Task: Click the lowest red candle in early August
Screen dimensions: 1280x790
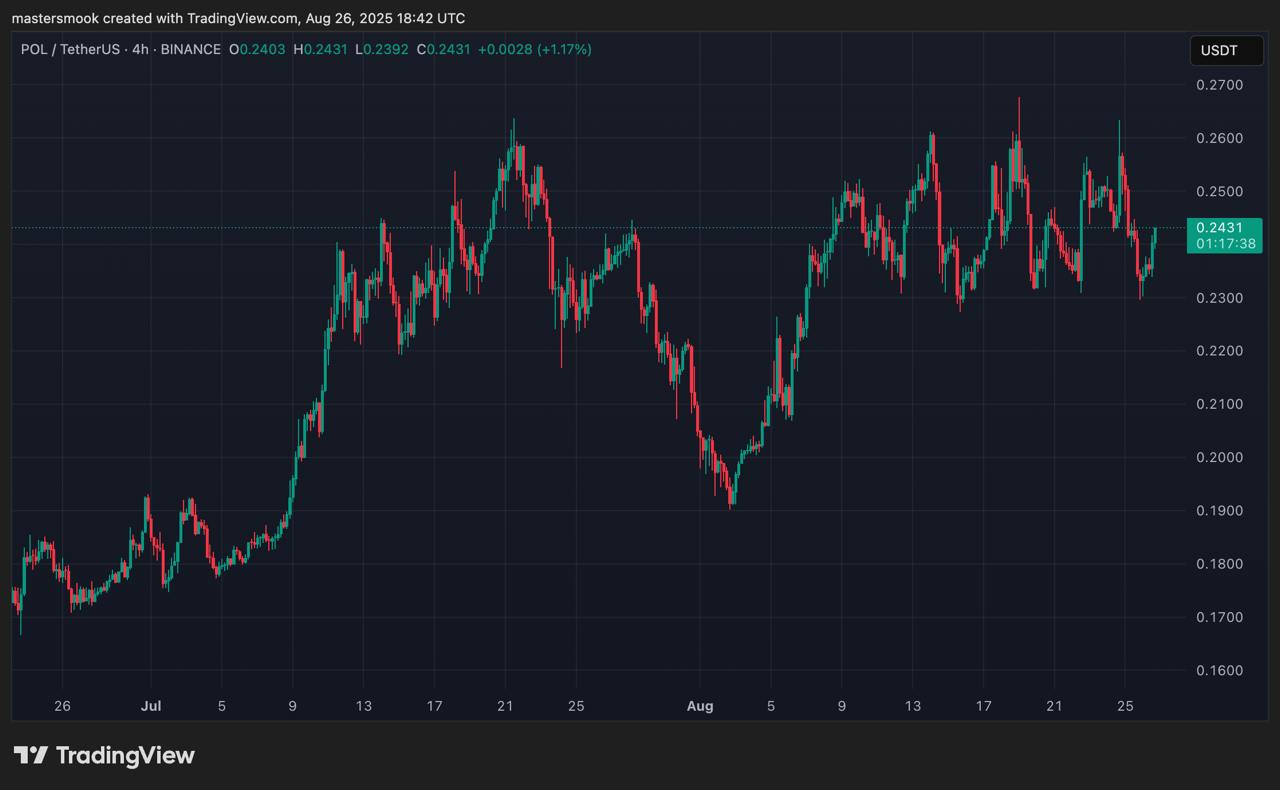Action: pyautogui.click(x=730, y=492)
